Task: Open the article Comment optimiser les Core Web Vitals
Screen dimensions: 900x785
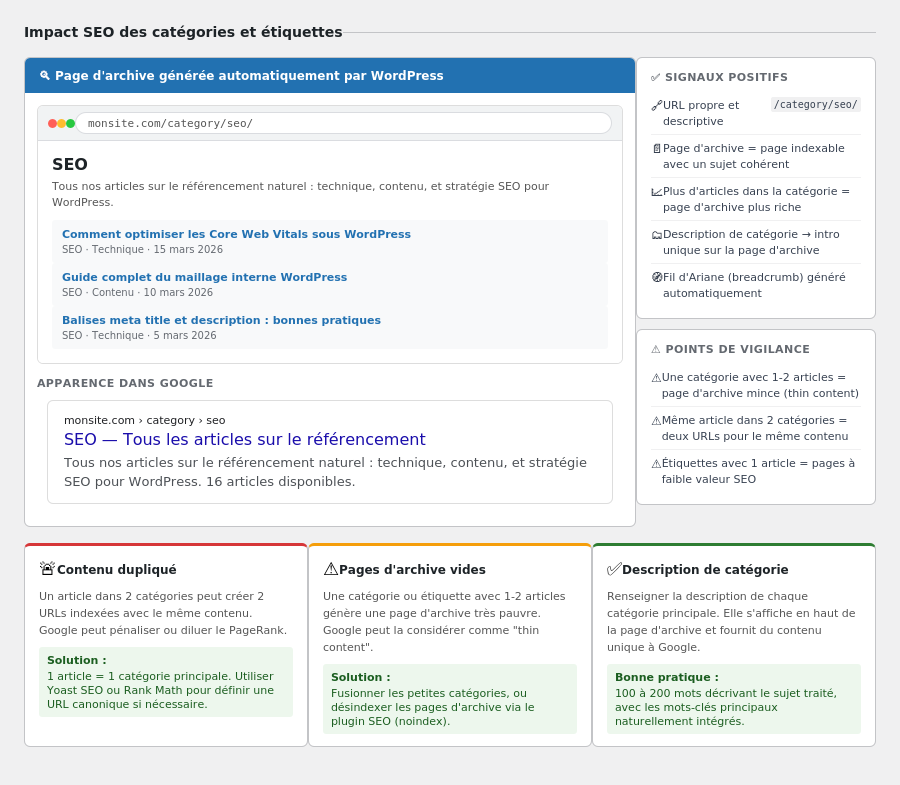Action: pyautogui.click(x=236, y=234)
